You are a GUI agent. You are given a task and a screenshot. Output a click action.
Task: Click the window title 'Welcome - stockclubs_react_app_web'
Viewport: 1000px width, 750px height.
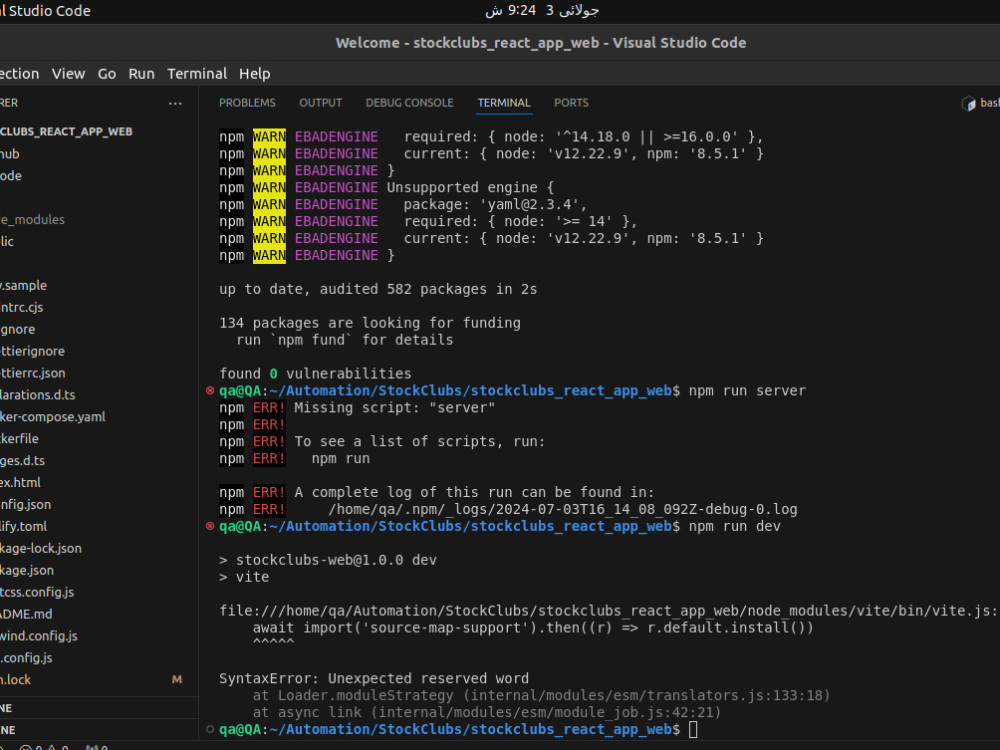pyautogui.click(x=541, y=43)
